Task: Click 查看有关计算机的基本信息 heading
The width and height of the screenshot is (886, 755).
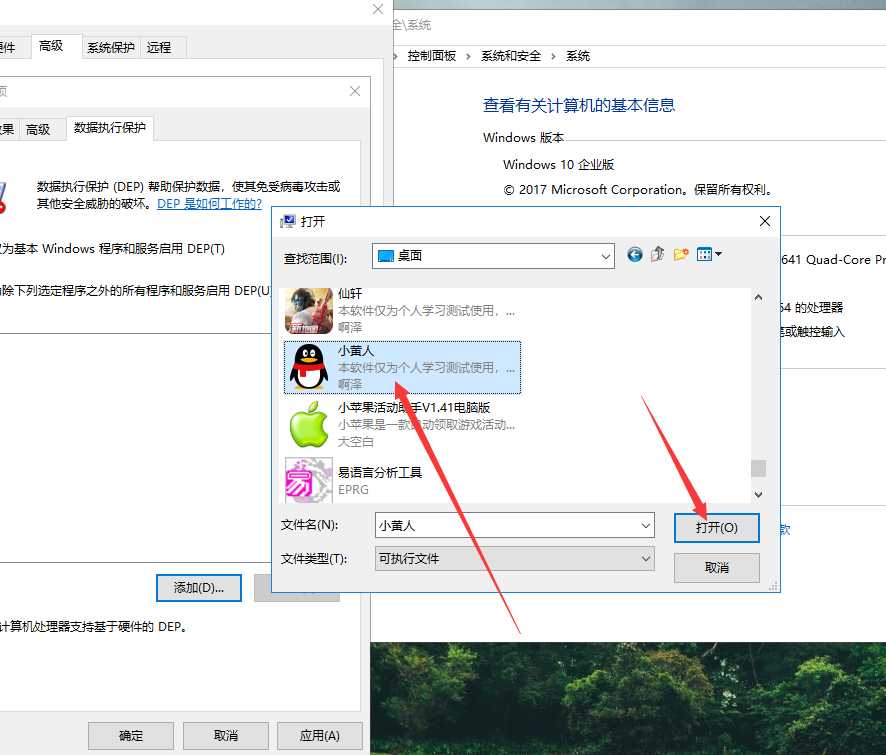Action: click(x=579, y=105)
